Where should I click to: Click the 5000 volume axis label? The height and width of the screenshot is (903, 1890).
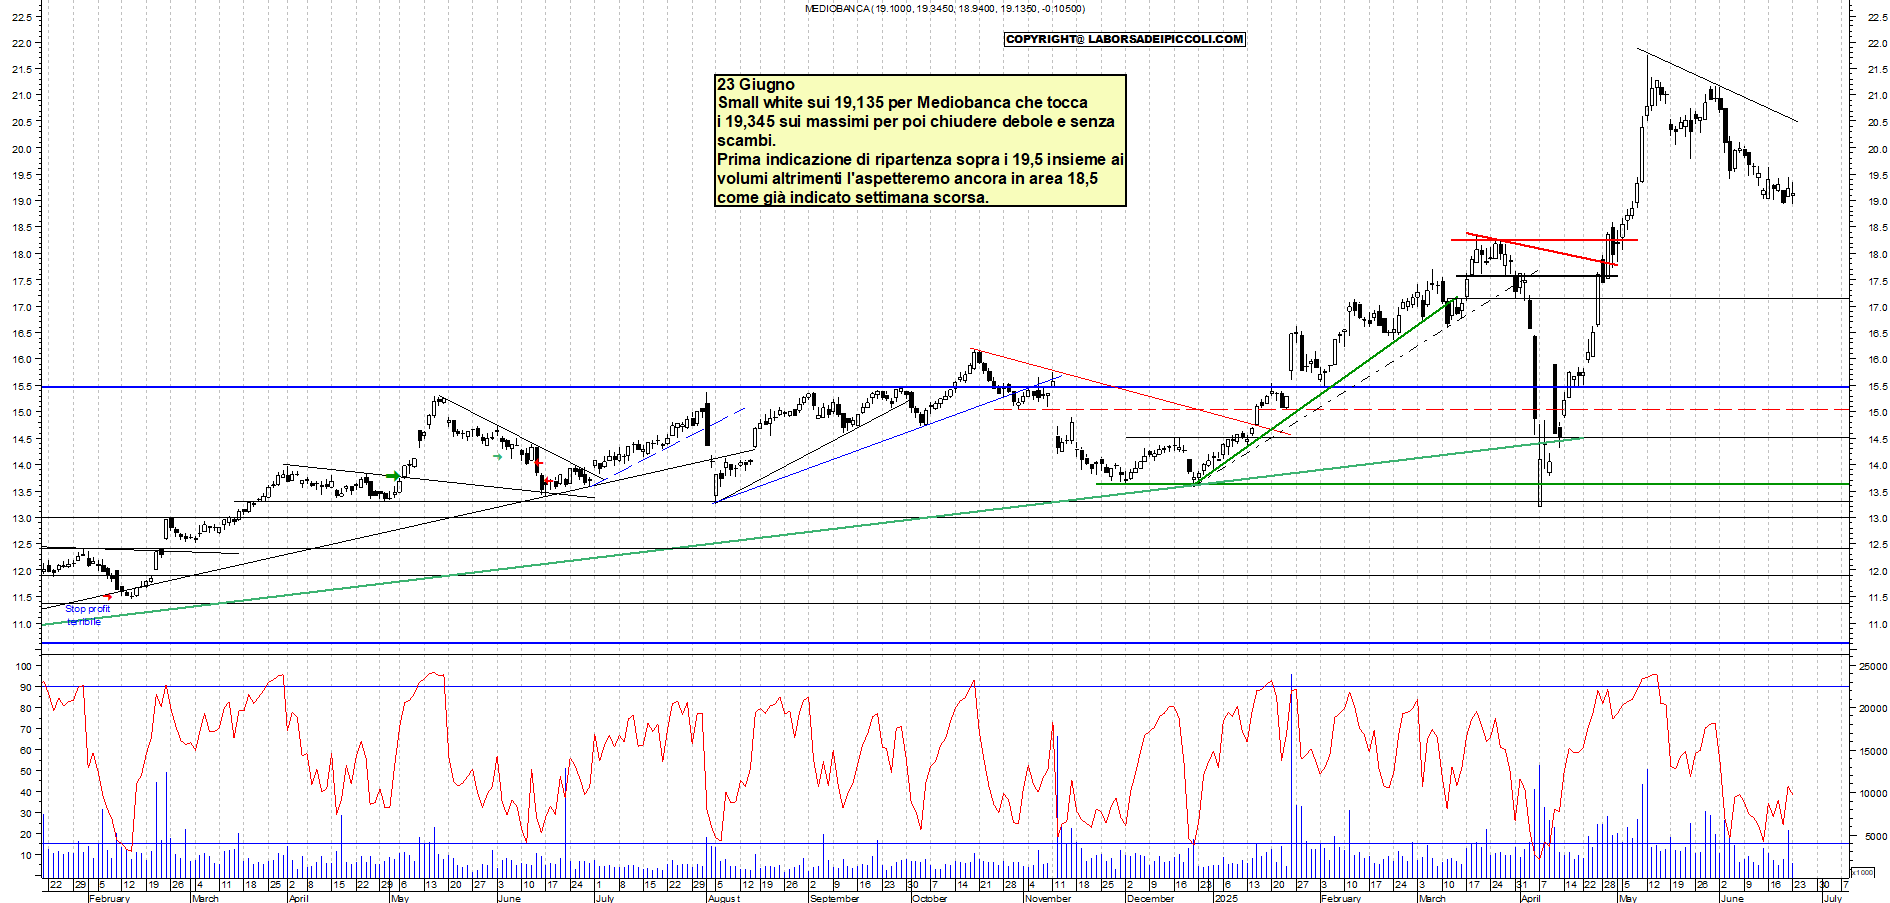(x=1875, y=837)
